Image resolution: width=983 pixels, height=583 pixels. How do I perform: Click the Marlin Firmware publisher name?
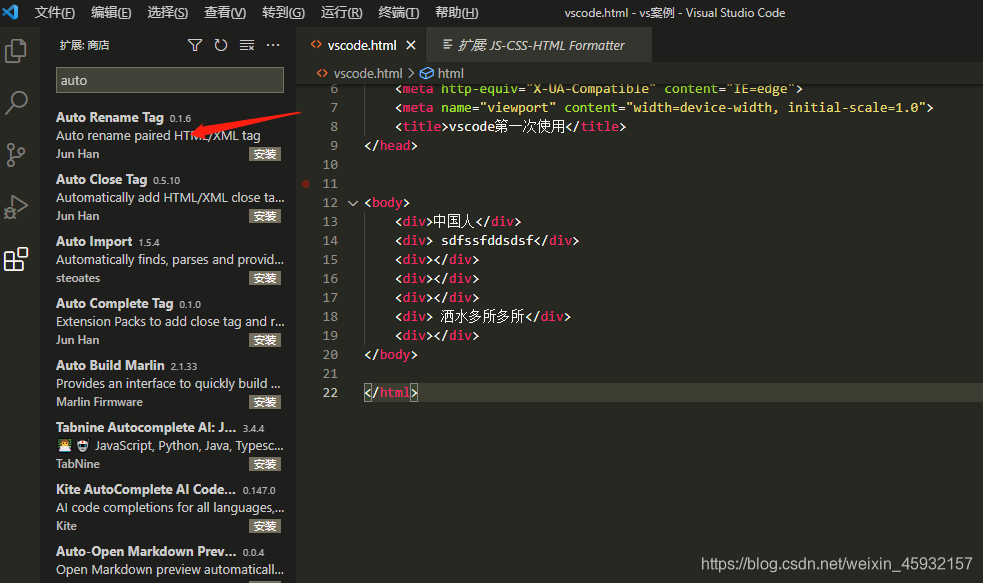coord(99,402)
